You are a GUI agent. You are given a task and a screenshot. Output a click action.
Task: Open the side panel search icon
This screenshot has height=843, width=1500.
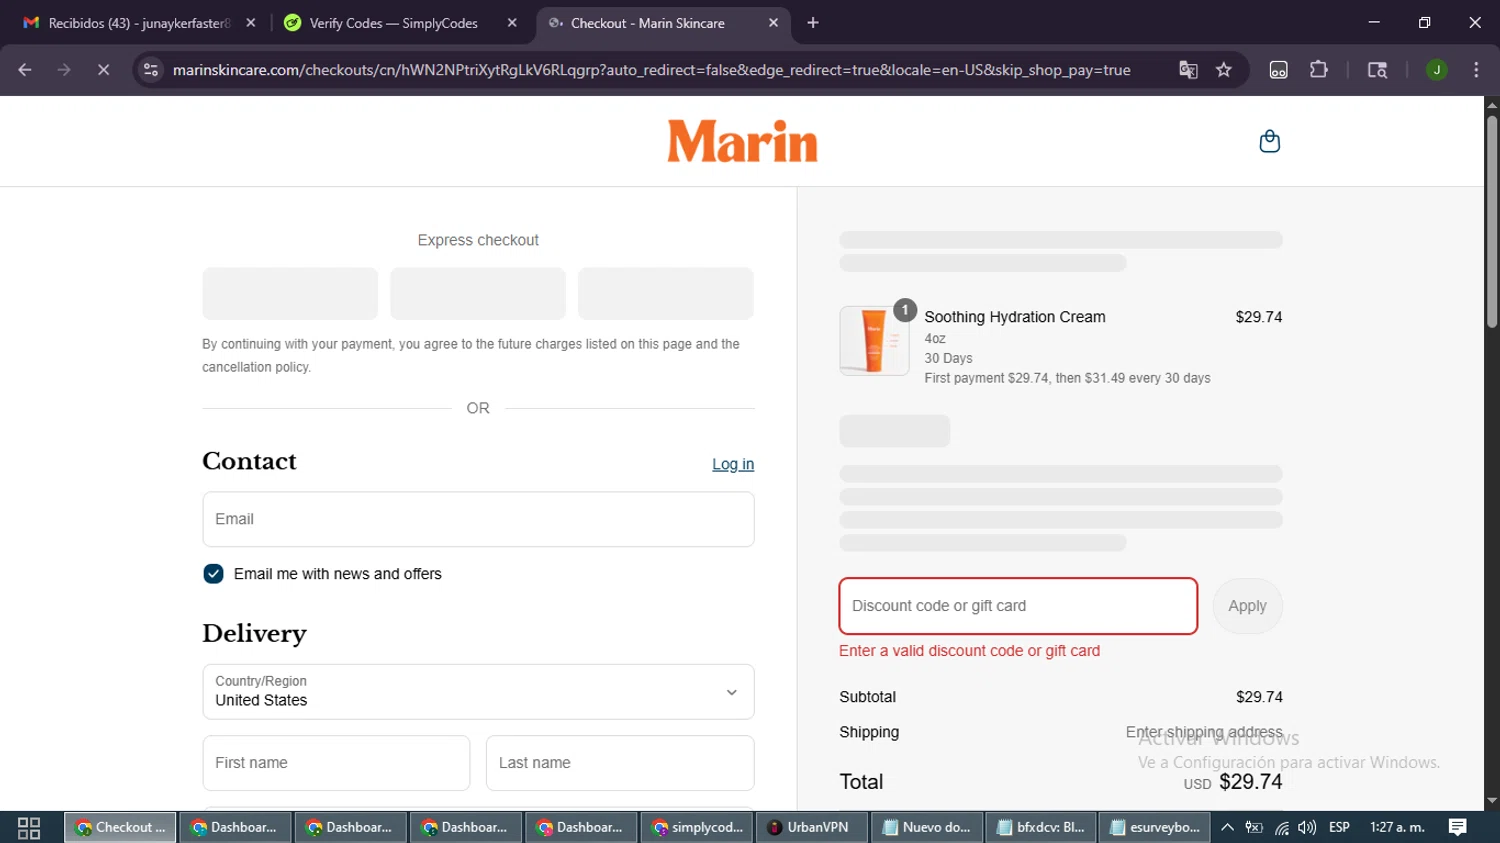click(x=1377, y=70)
